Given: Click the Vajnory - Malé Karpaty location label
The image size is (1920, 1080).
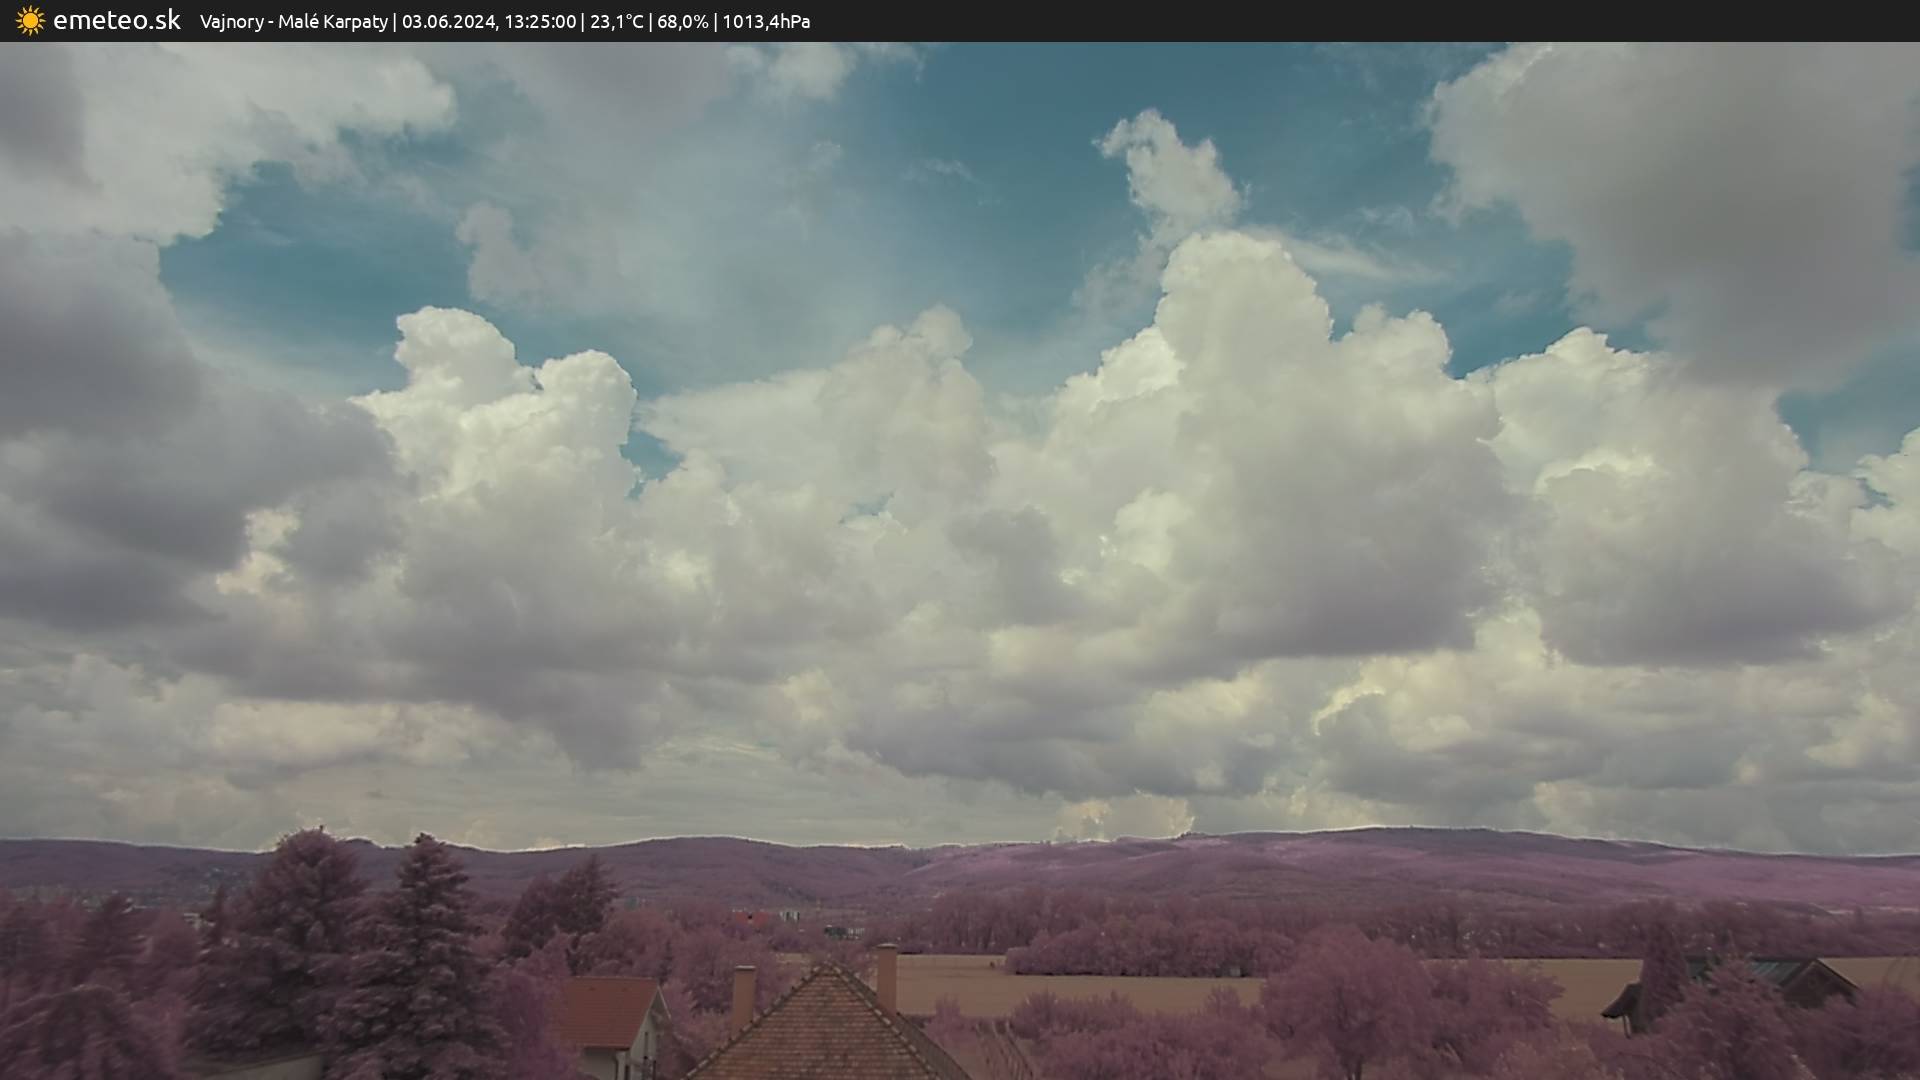Looking at the screenshot, I should 293,21.
